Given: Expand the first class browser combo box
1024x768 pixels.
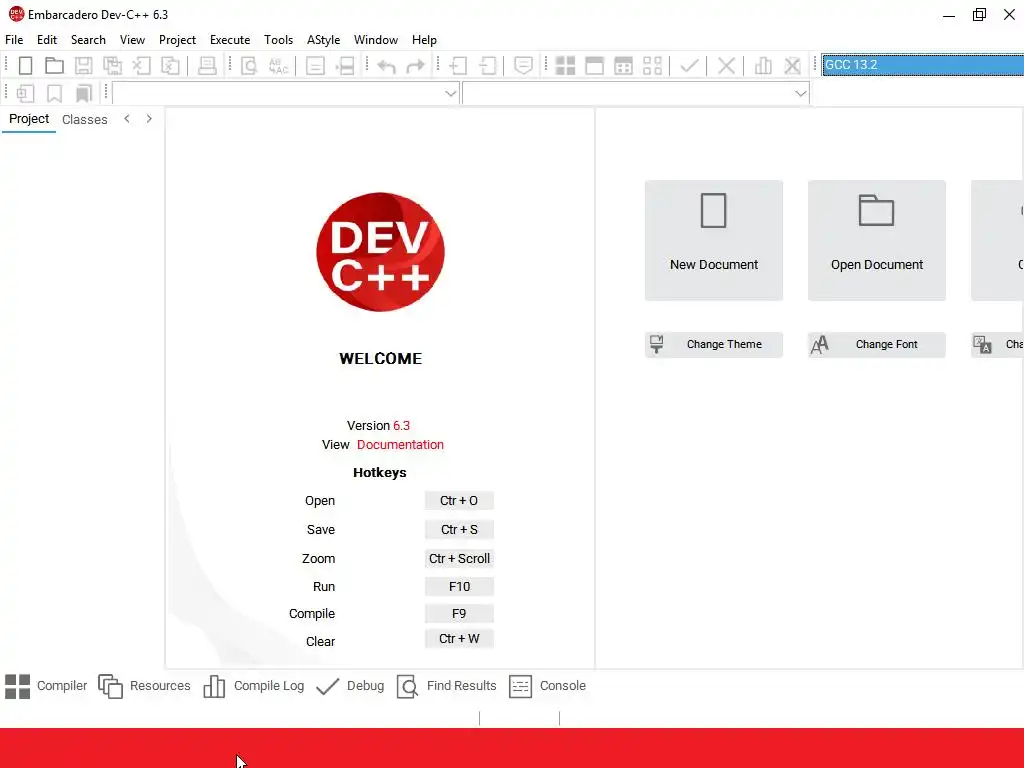Looking at the screenshot, I should (x=451, y=93).
